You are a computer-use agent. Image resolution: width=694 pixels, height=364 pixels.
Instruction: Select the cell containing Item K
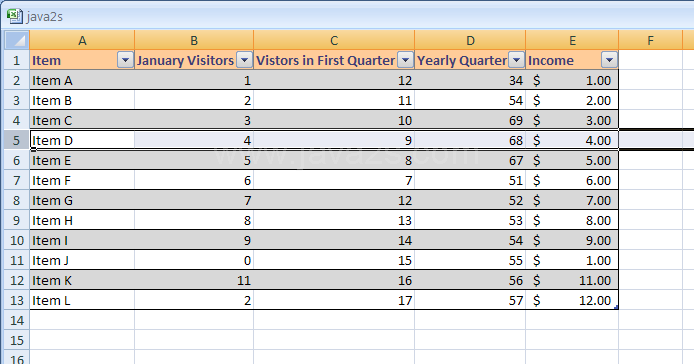[x=82, y=280]
